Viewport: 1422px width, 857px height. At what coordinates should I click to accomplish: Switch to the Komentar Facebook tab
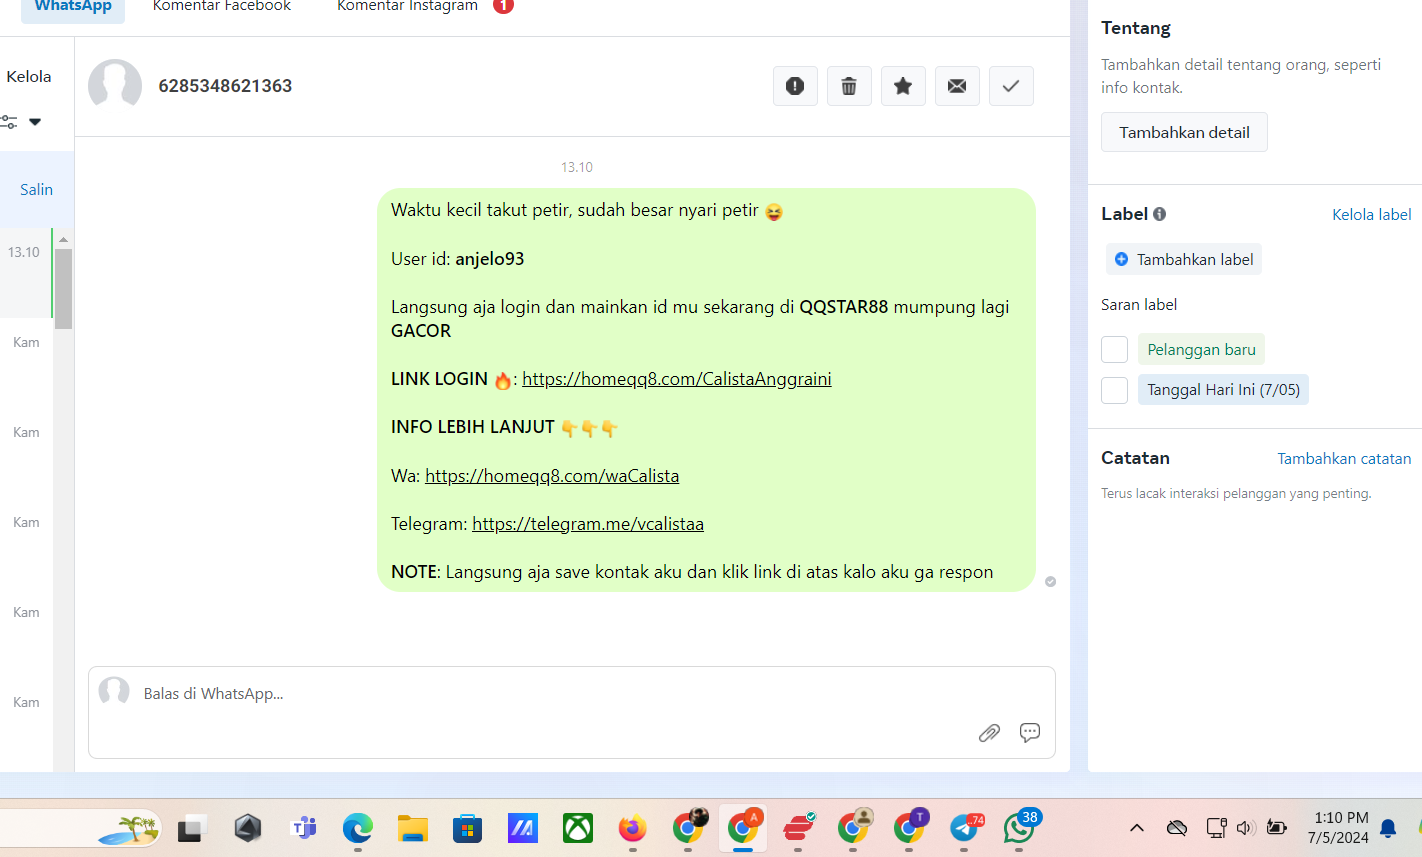pyautogui.click(x=222, y=6)
